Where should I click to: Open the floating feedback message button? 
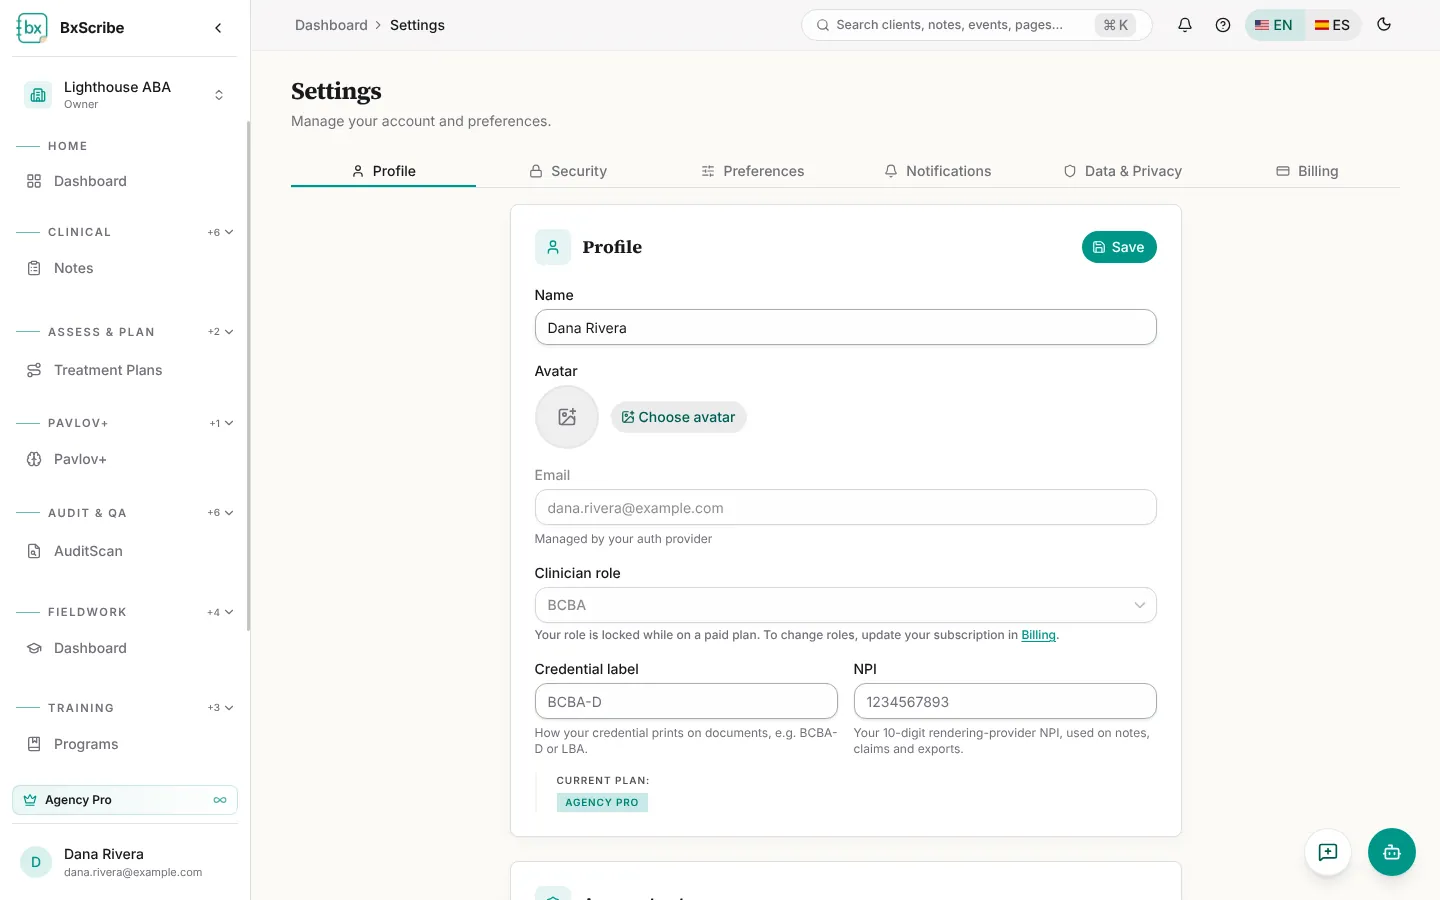(x=1328, y=852)
